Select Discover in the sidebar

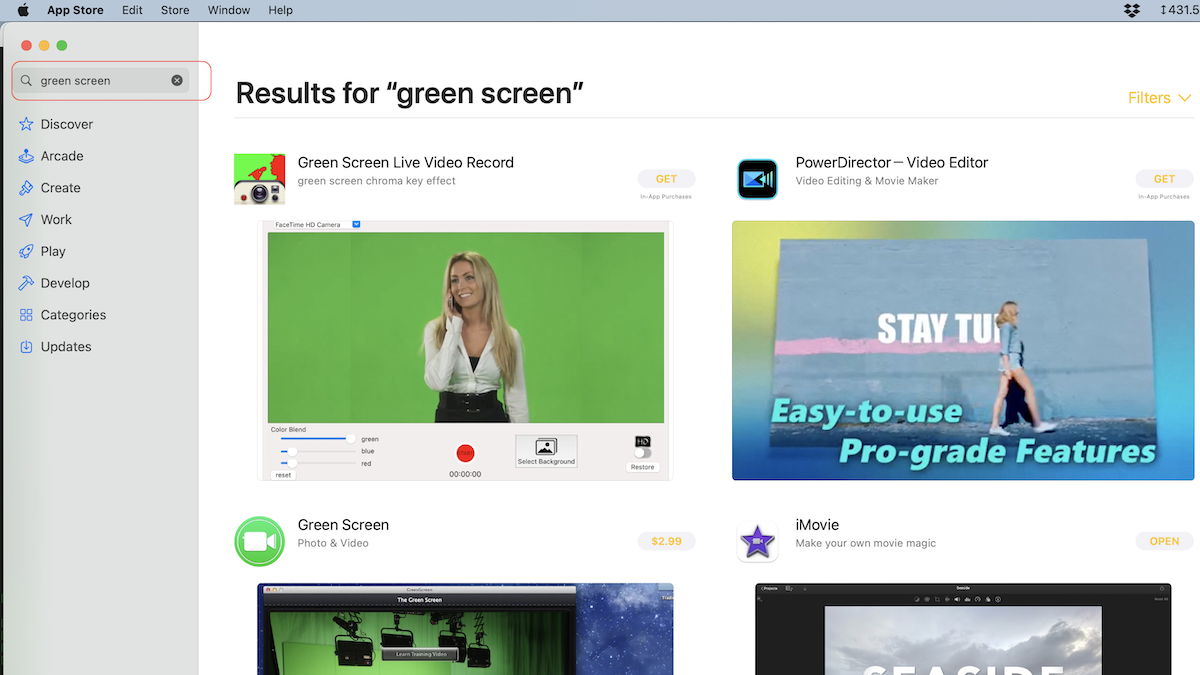coord(67,124)
